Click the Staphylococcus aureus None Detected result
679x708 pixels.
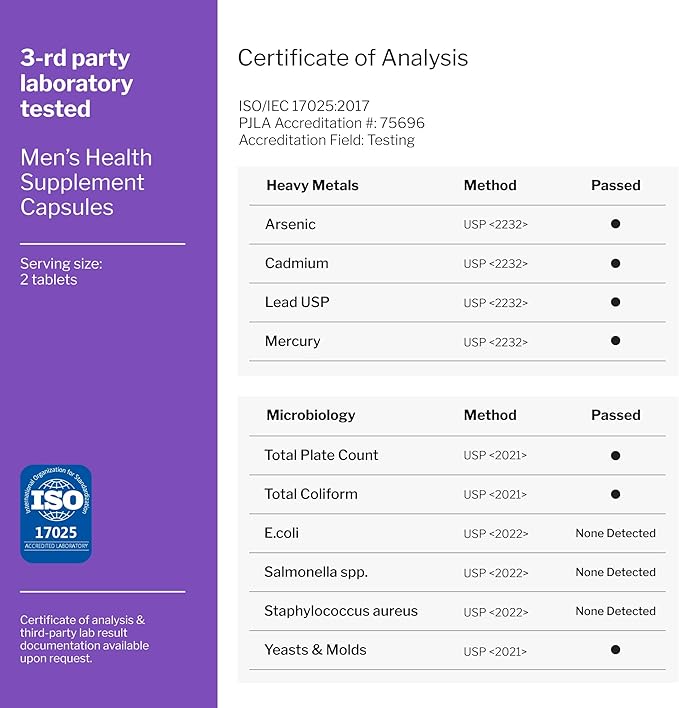(615, 611)
